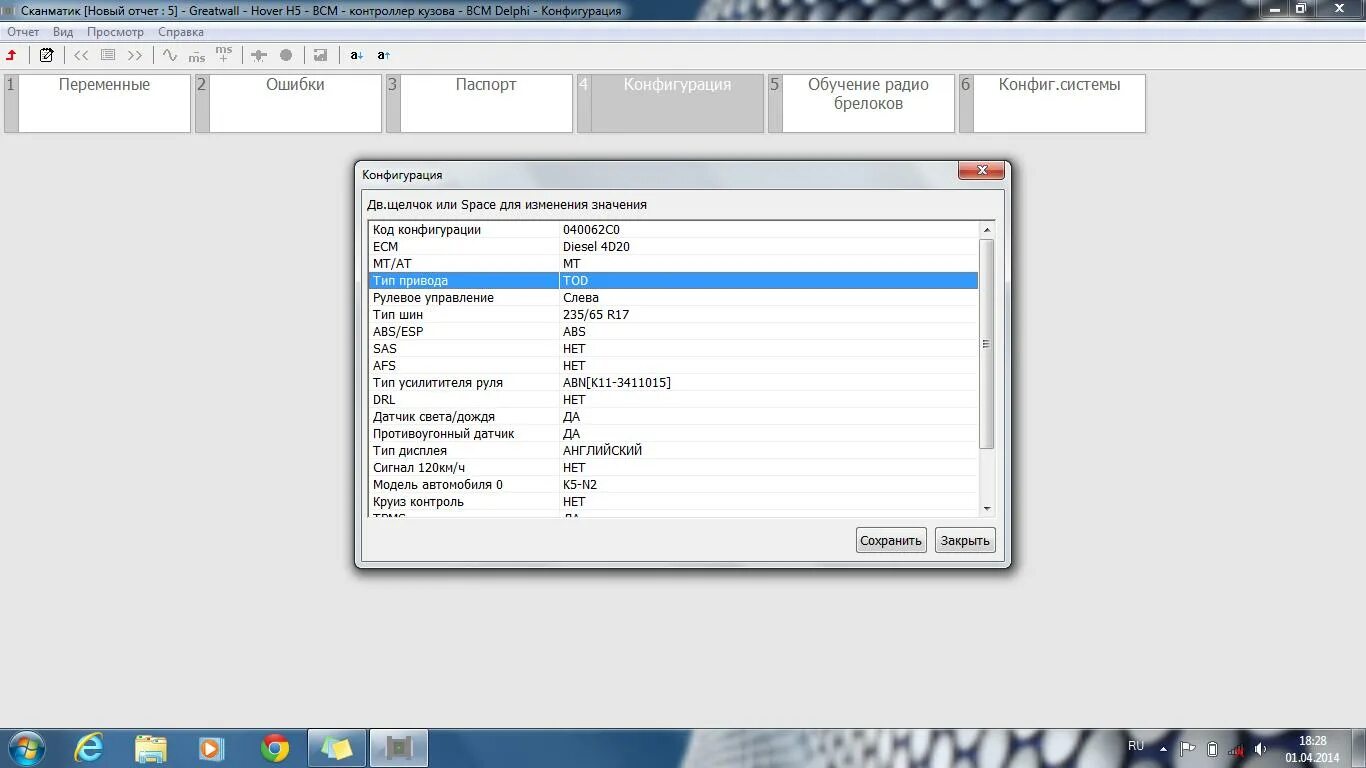Select the Сигнал 120км/ч row

pyautogui.click(x=673, y=468)
